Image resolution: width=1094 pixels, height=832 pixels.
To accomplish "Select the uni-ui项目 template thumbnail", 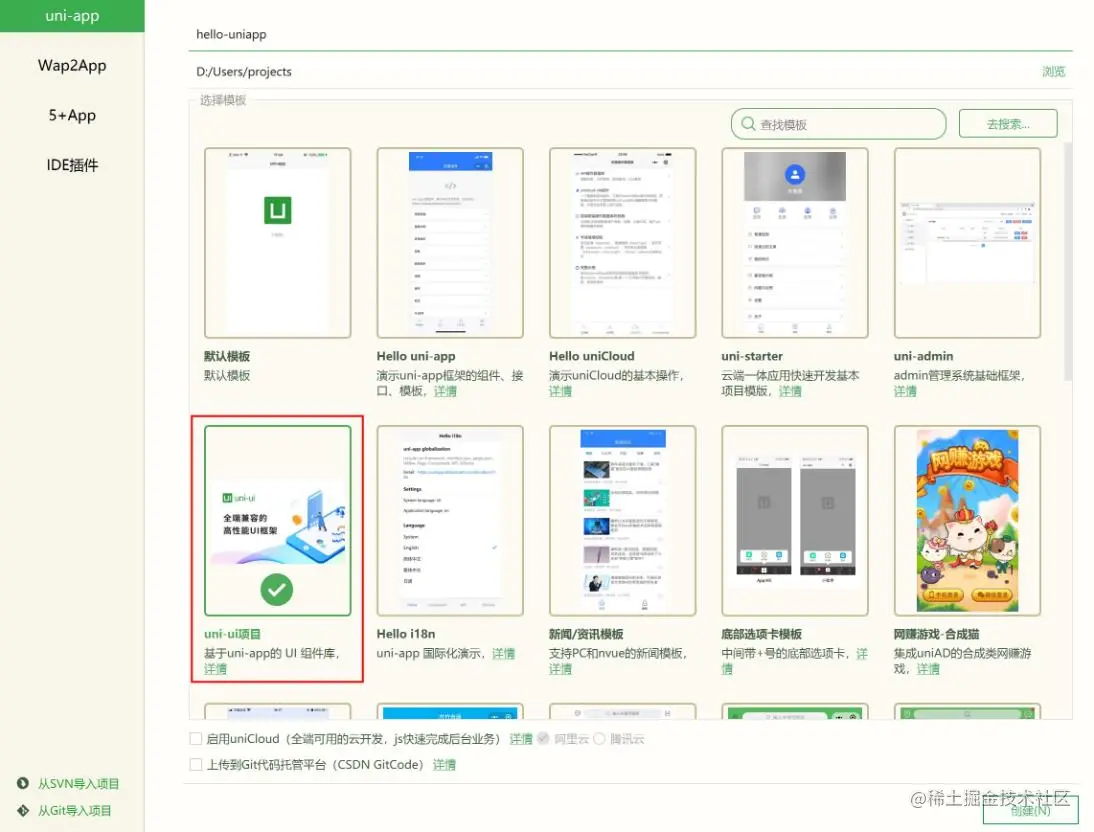I will [277, 520].
